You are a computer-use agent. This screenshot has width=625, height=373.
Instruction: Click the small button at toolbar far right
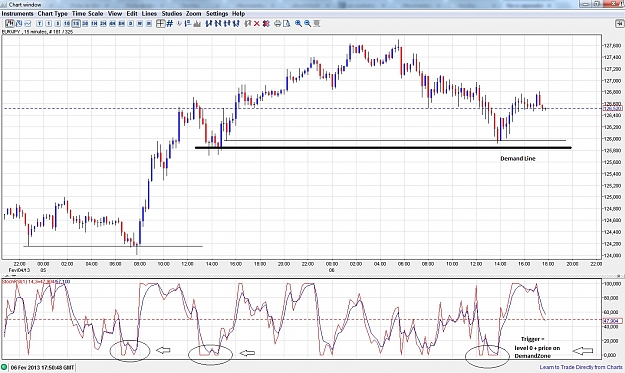(619, 24)
